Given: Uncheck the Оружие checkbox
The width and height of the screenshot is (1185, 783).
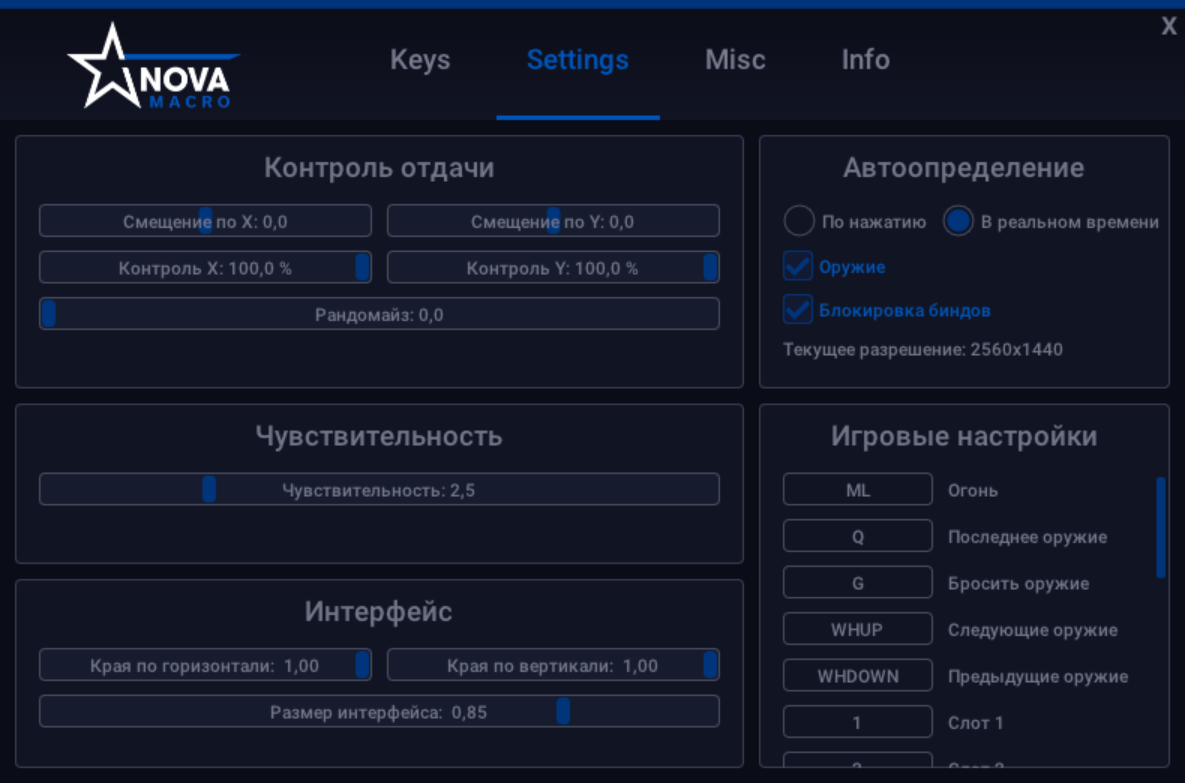Looking at the screenshot, I should click(x=797, y=266).
